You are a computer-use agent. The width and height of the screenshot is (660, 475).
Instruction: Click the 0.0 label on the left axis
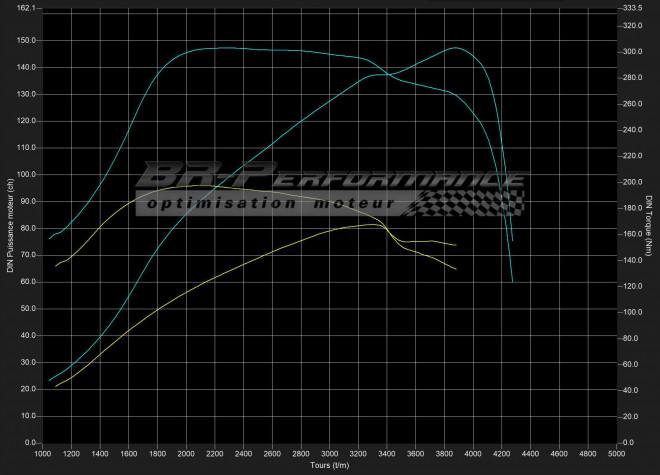point(30,442)
